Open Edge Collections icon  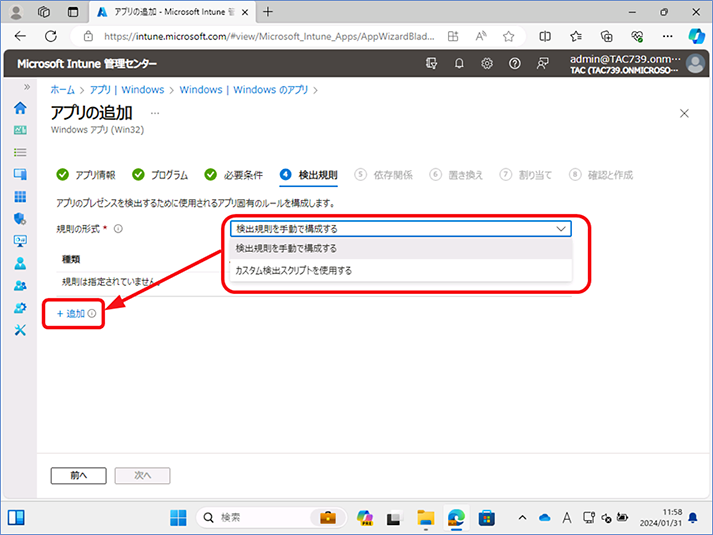607,36
